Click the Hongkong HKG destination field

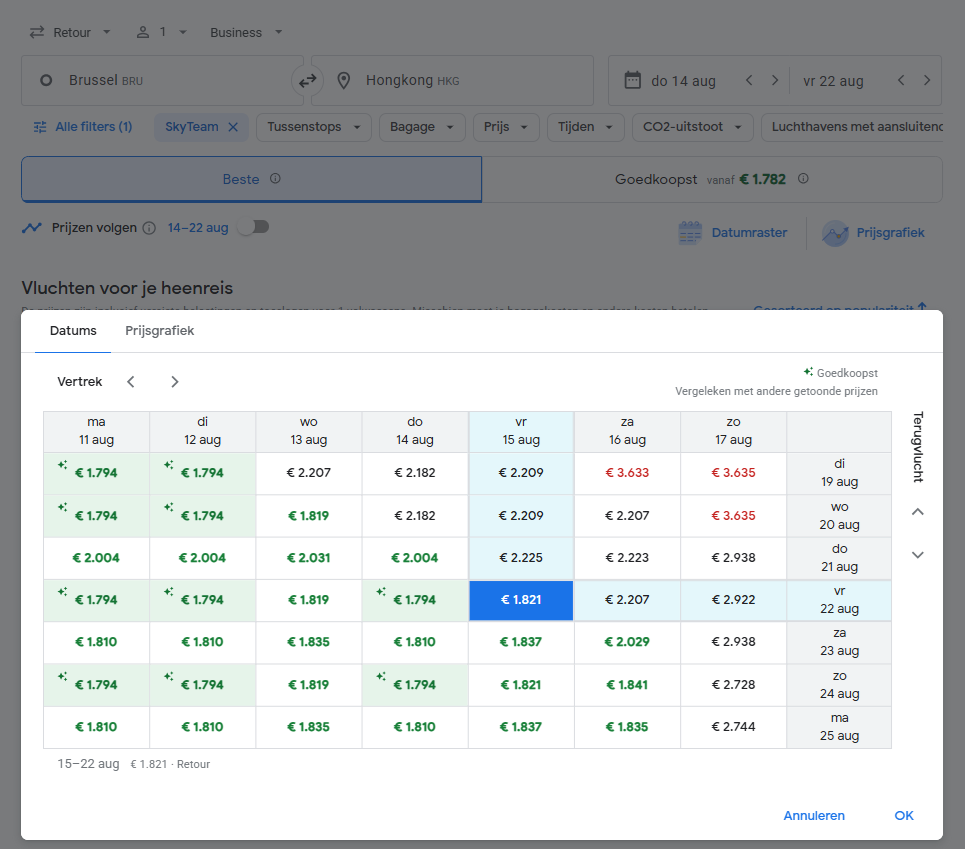pos(452,81)
